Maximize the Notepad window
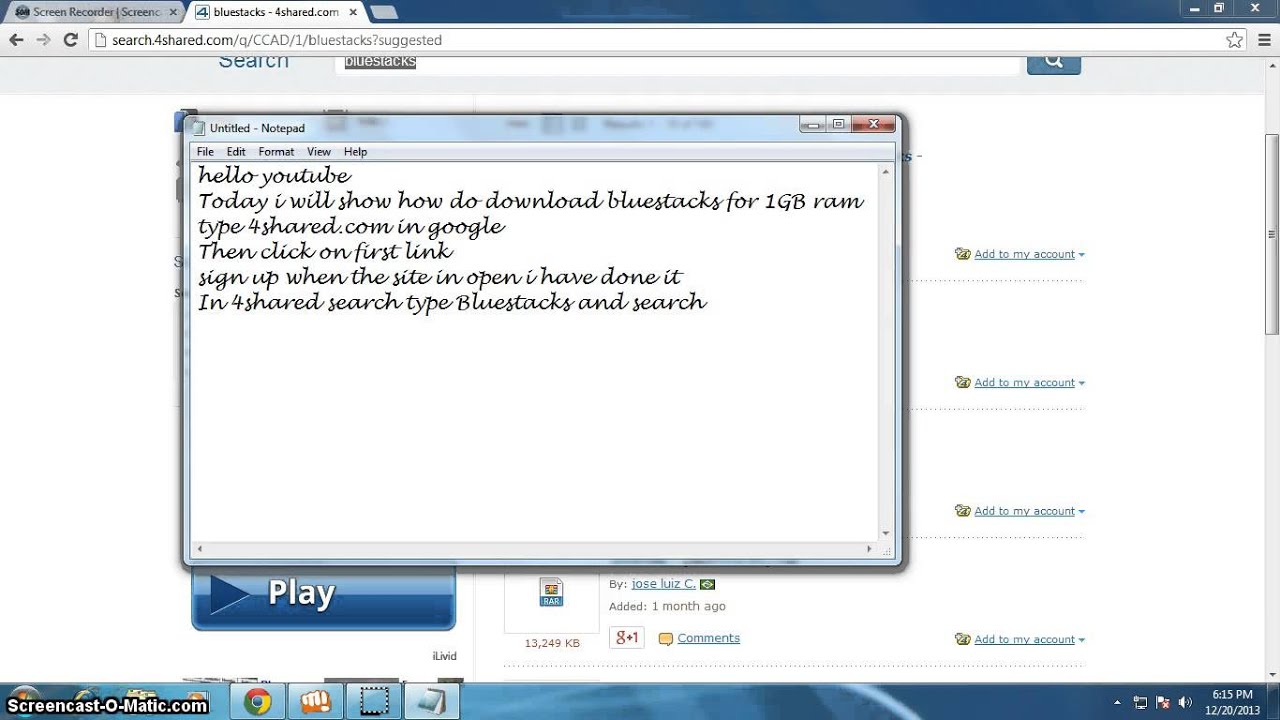Image resolution: width=1280 pixels, height=720 pixels. click(x=838, y=124)
